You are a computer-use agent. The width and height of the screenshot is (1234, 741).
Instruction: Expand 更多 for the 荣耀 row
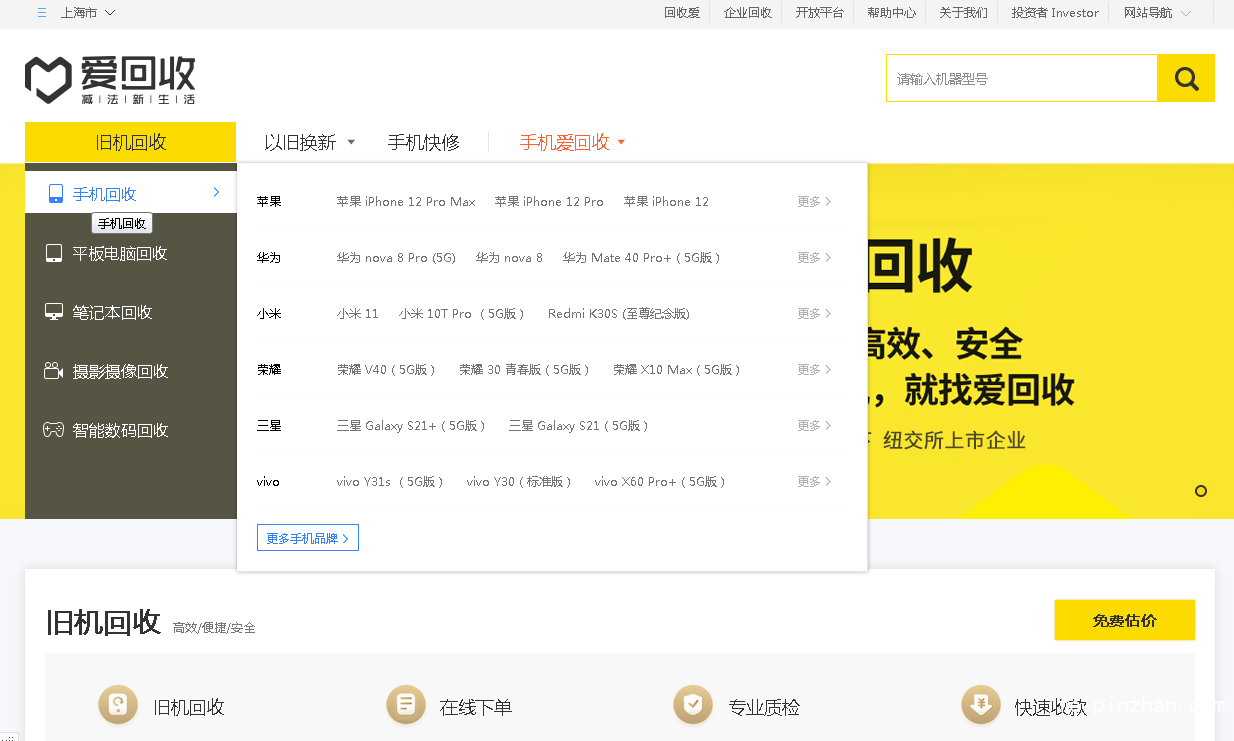(x=814, y=370)
